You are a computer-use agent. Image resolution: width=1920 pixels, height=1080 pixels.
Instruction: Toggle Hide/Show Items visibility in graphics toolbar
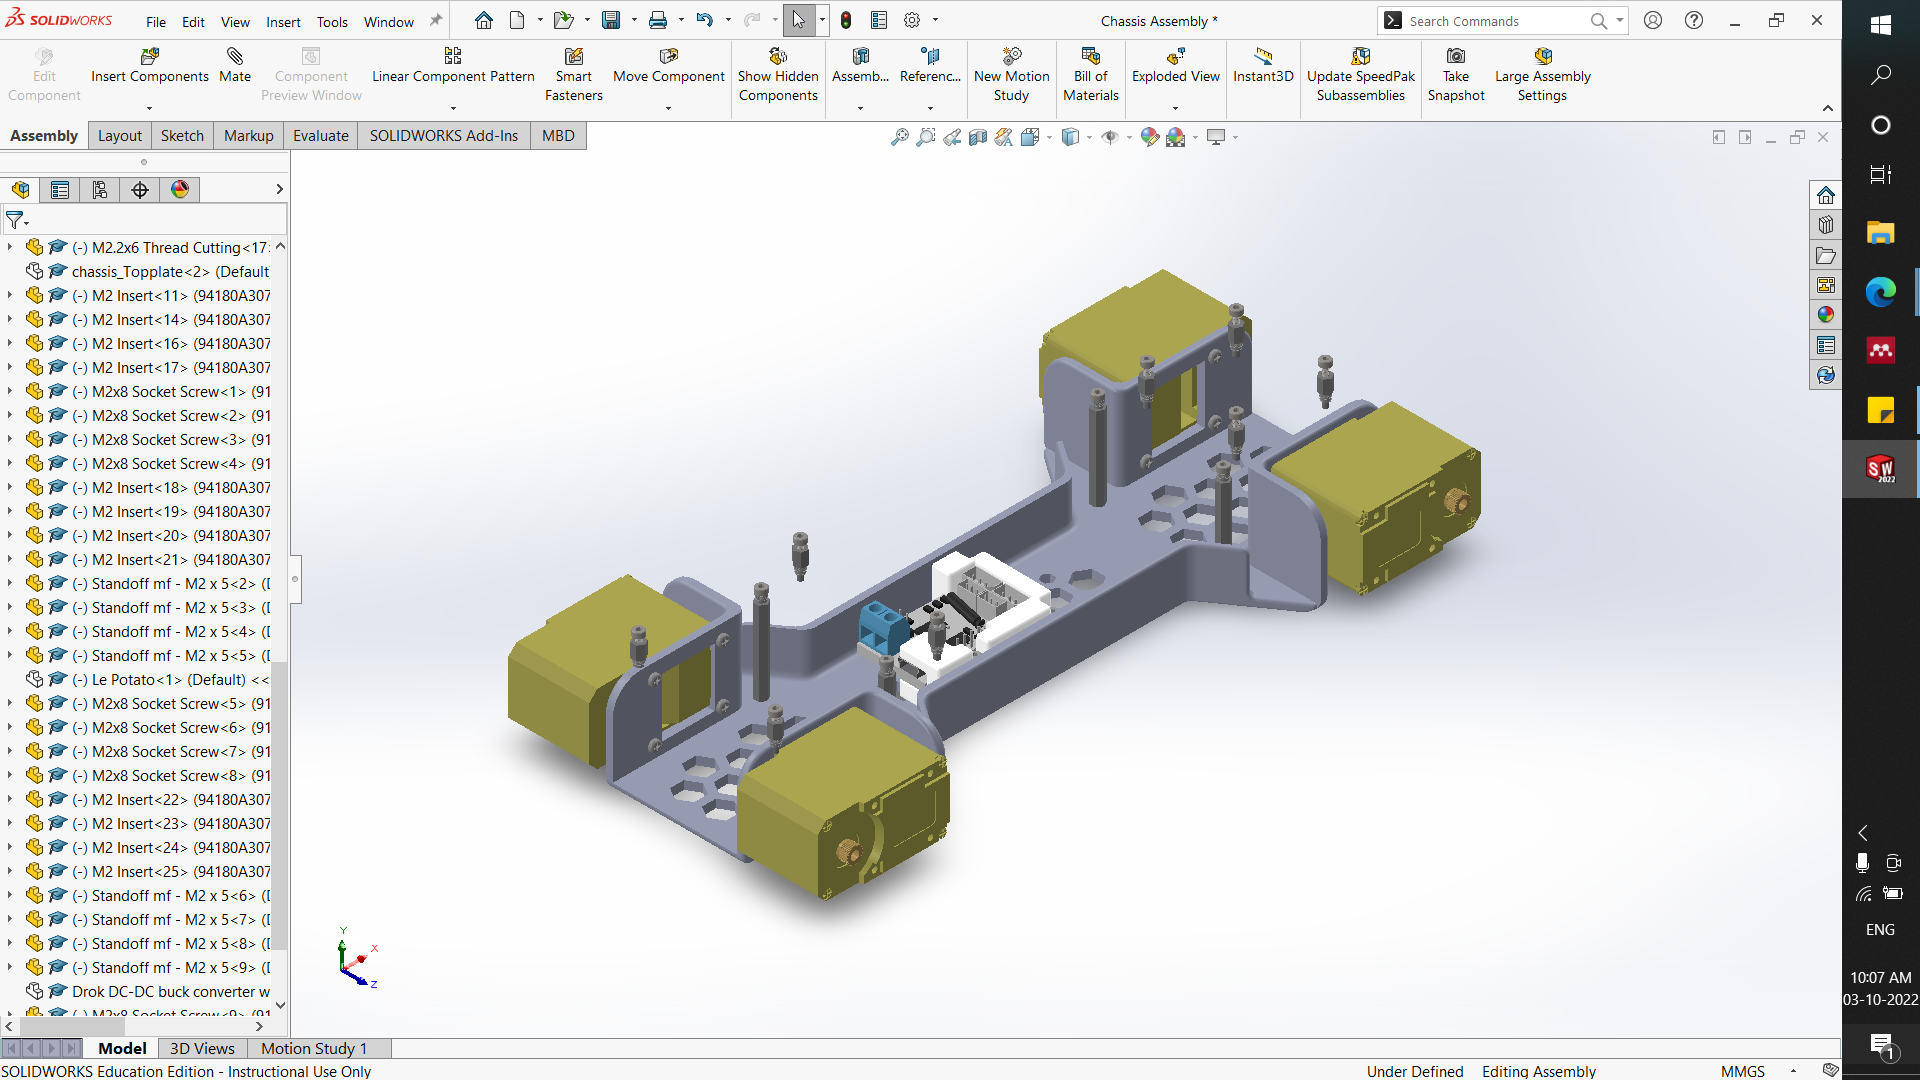pos(1110,137)
